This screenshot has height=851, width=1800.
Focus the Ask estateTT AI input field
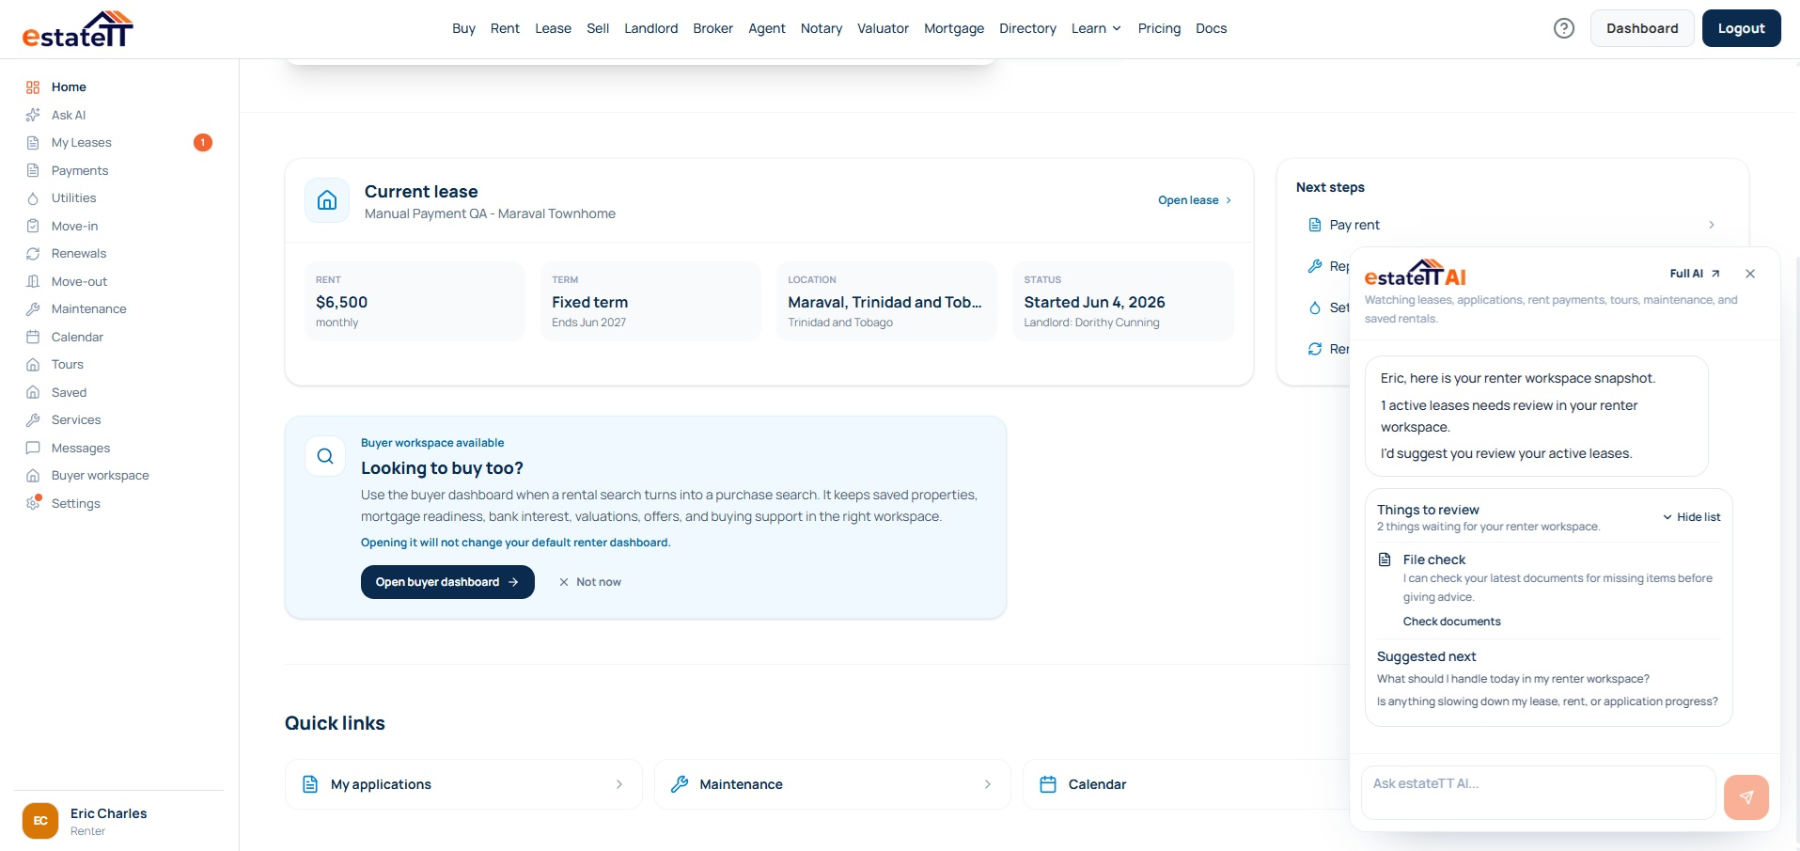coord(1538,793)
